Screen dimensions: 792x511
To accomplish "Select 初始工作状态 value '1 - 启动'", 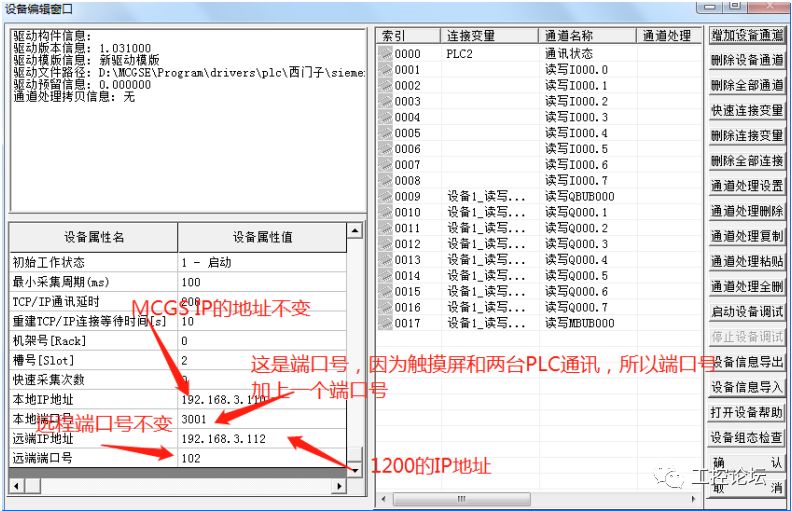I will 262,263.
